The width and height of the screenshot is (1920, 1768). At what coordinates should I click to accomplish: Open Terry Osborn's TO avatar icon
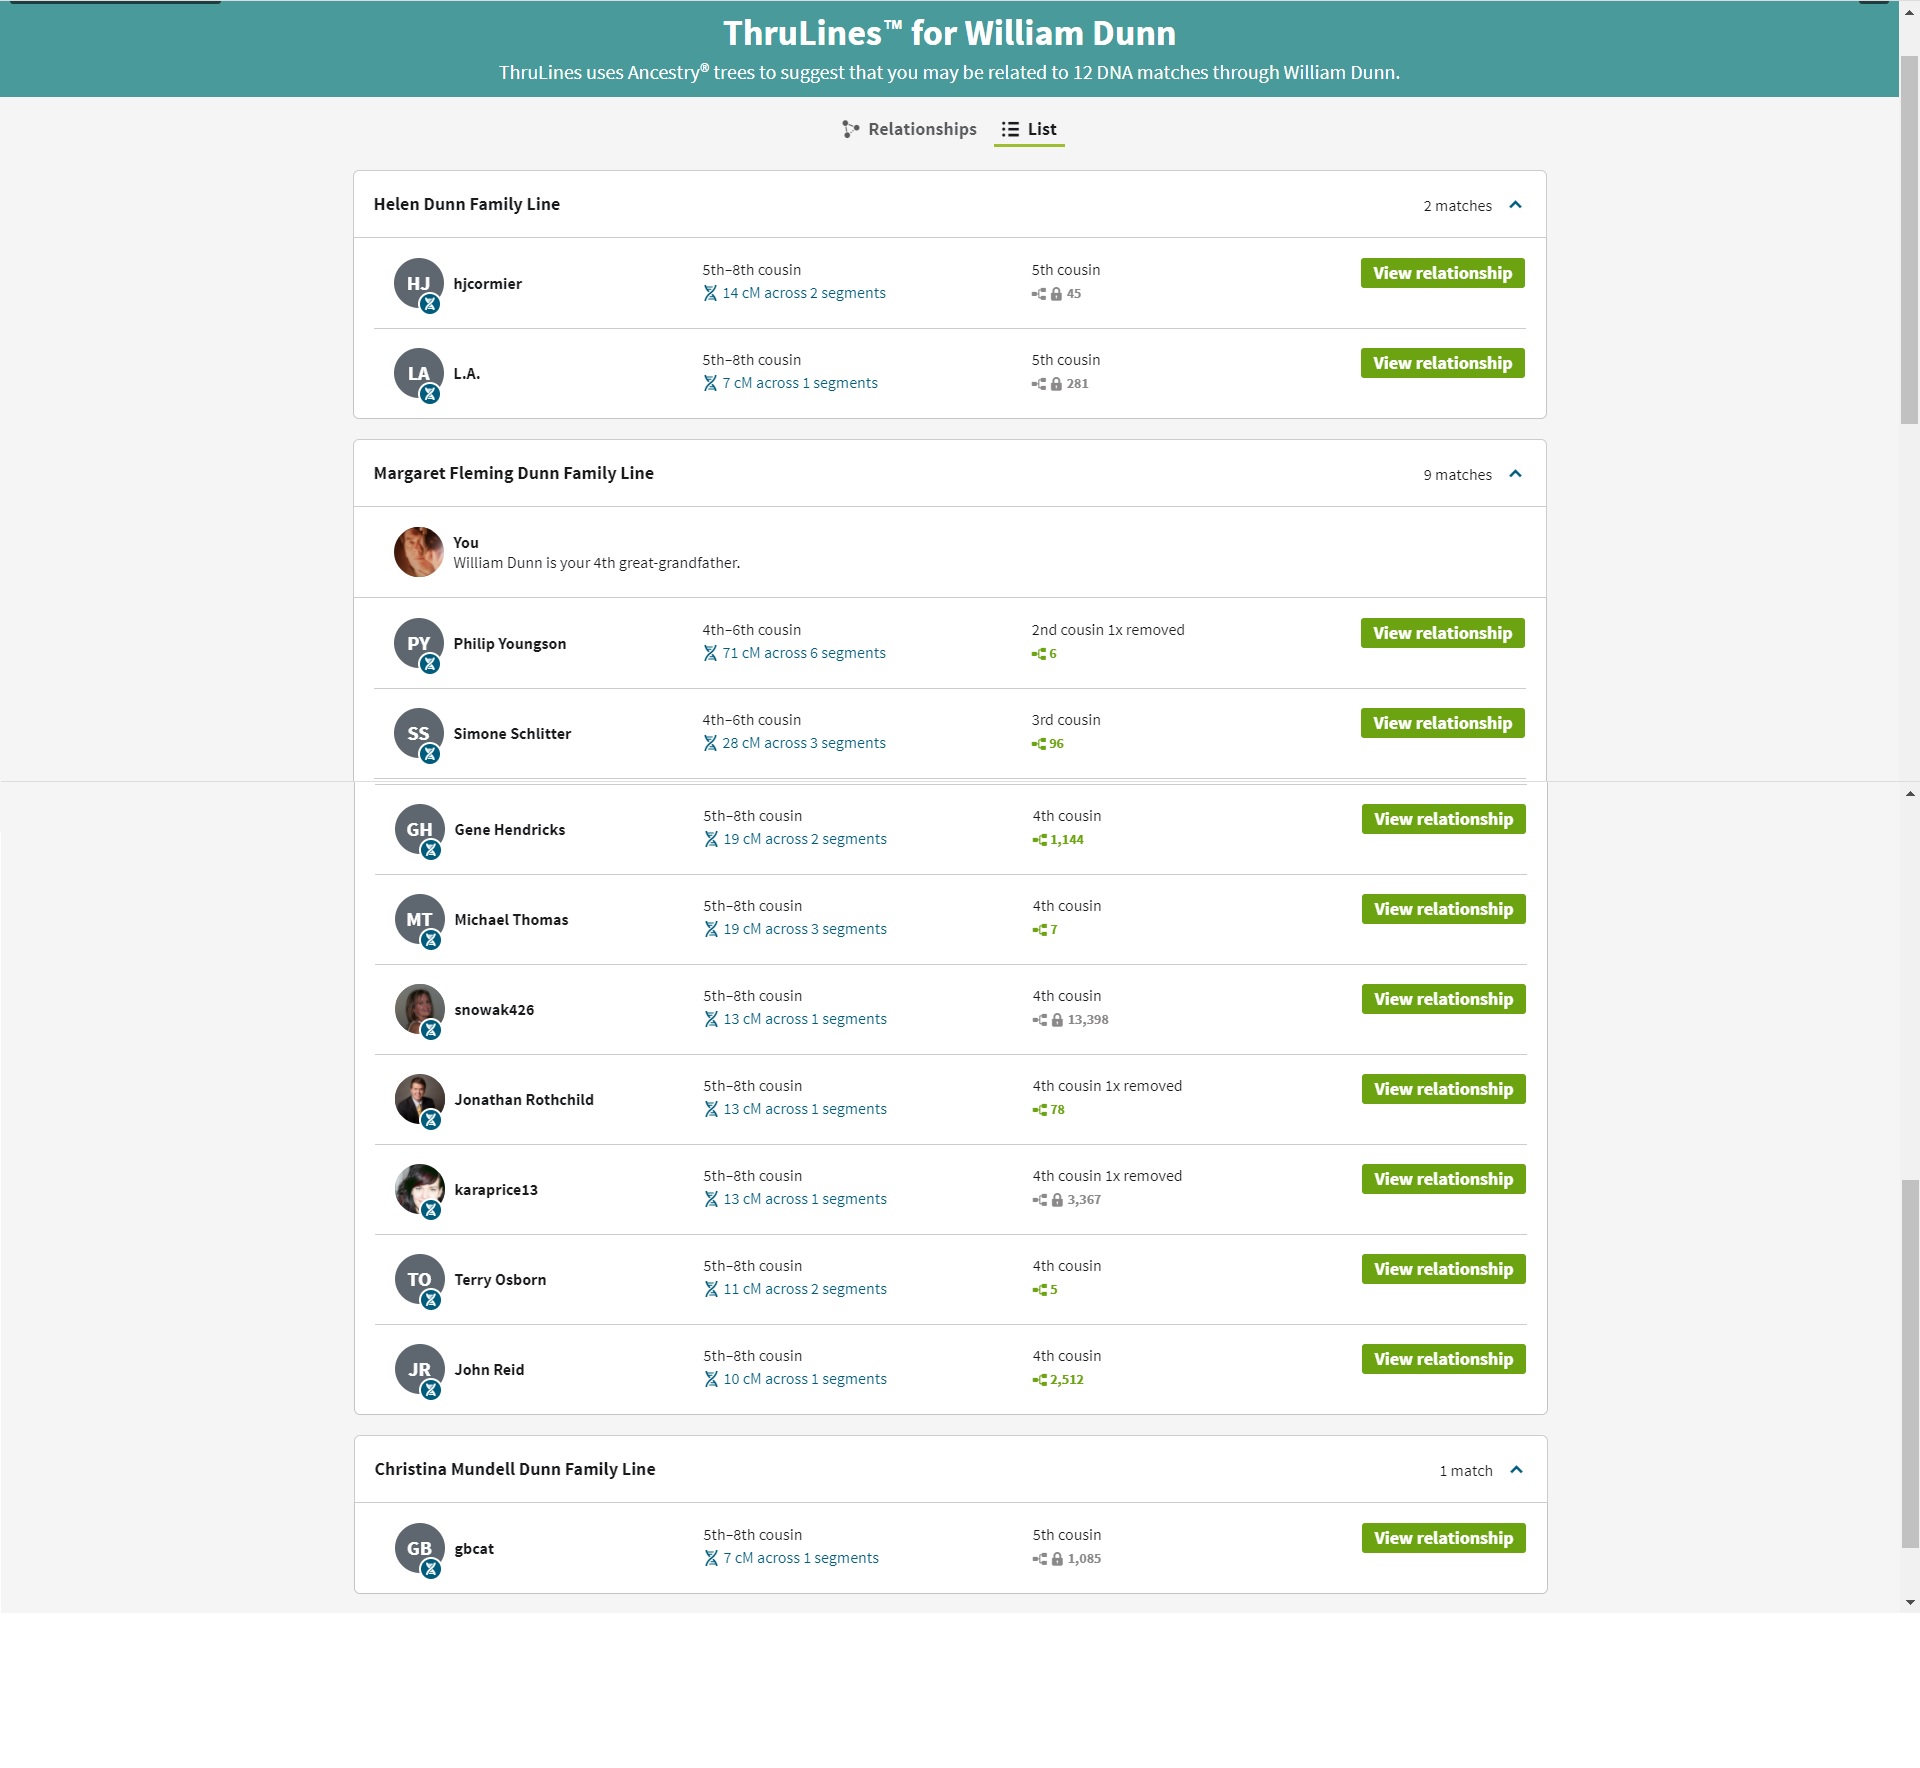(419, 1279)
